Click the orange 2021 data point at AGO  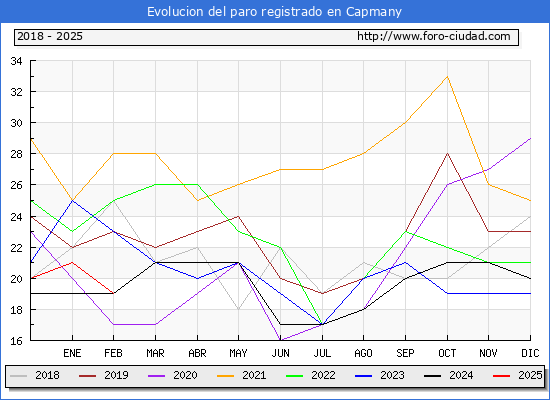[364, 153]
